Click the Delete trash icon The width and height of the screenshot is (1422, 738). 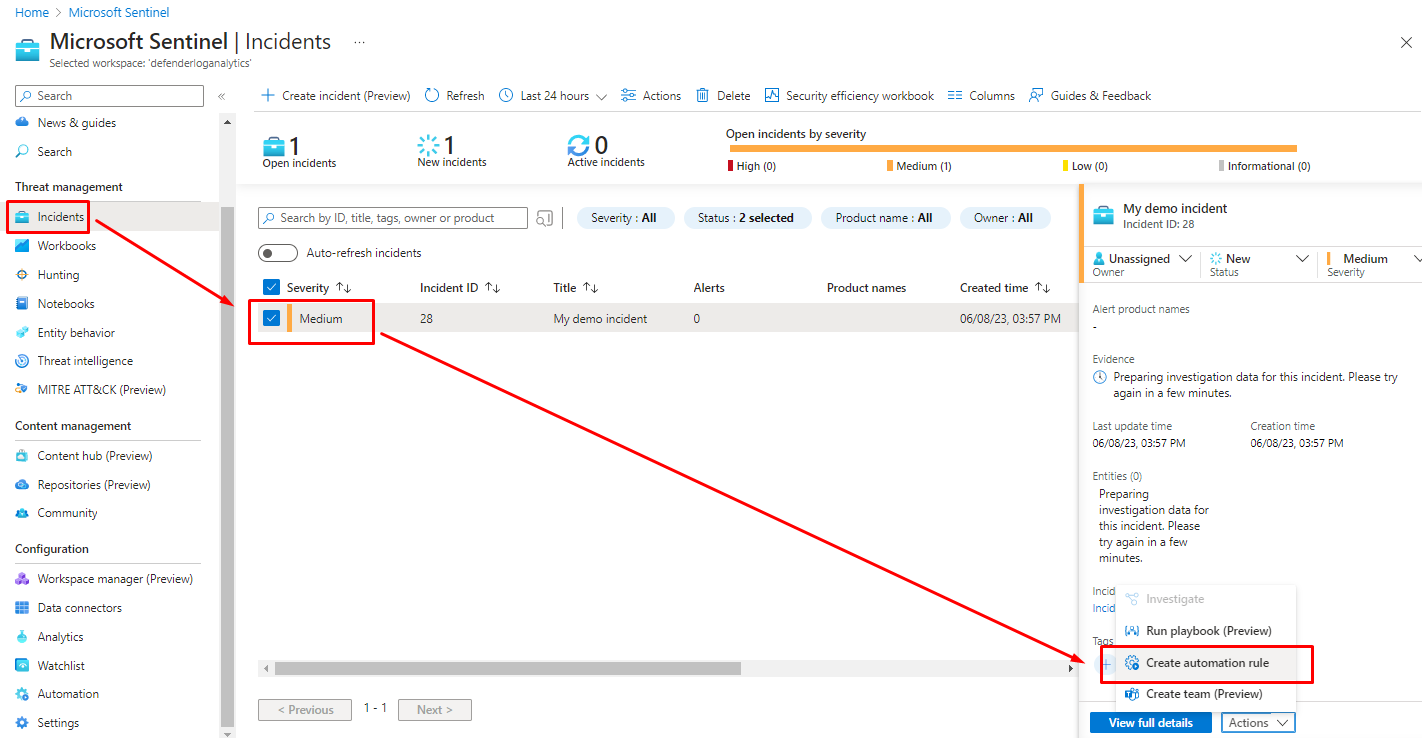[x=703, y=96]
